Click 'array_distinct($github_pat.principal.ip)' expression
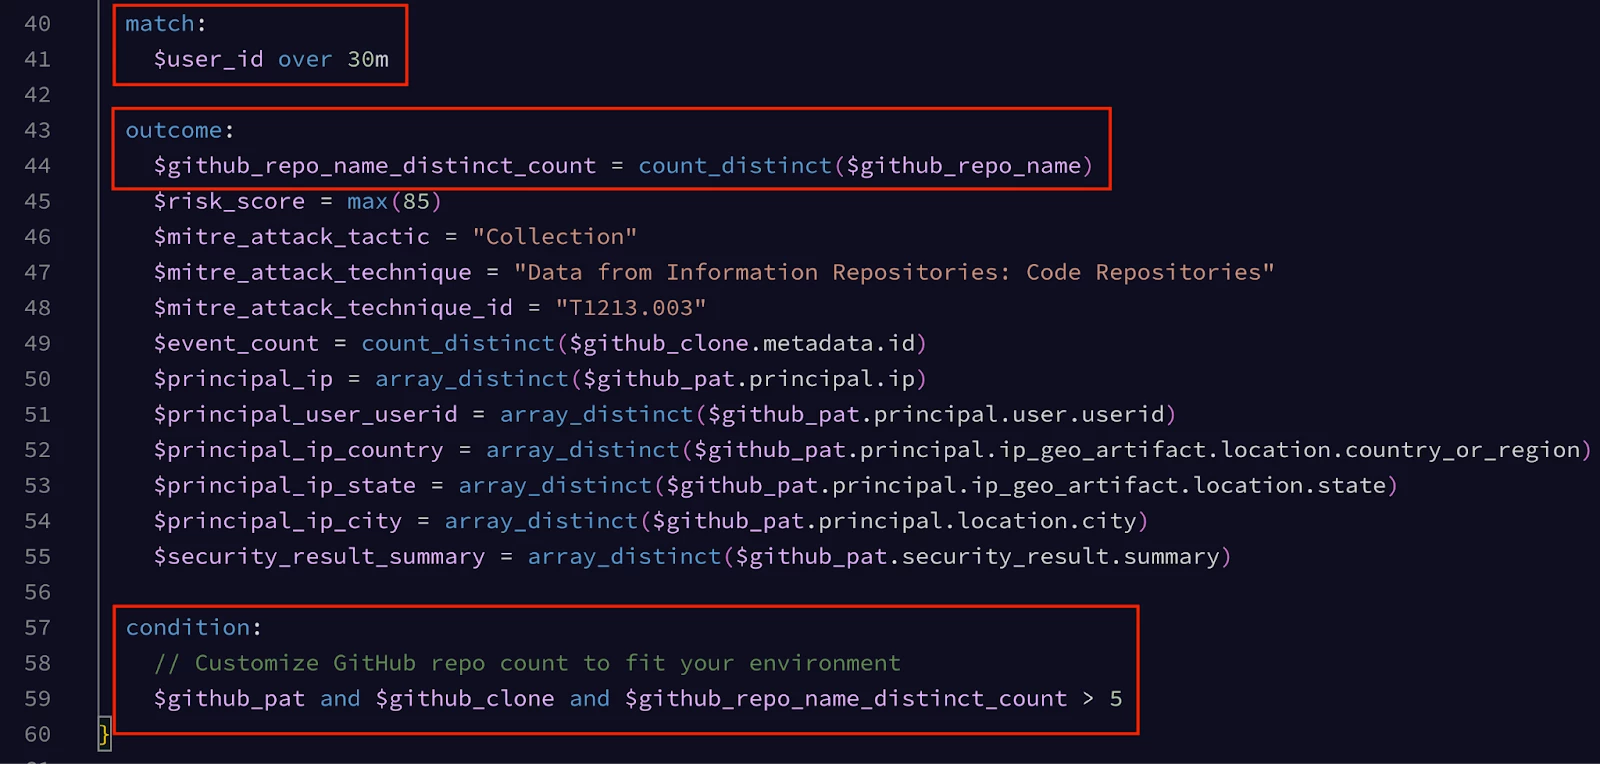Image resolution: width=1600 pixels, height=764 pixels. click(x=651, y=379)
